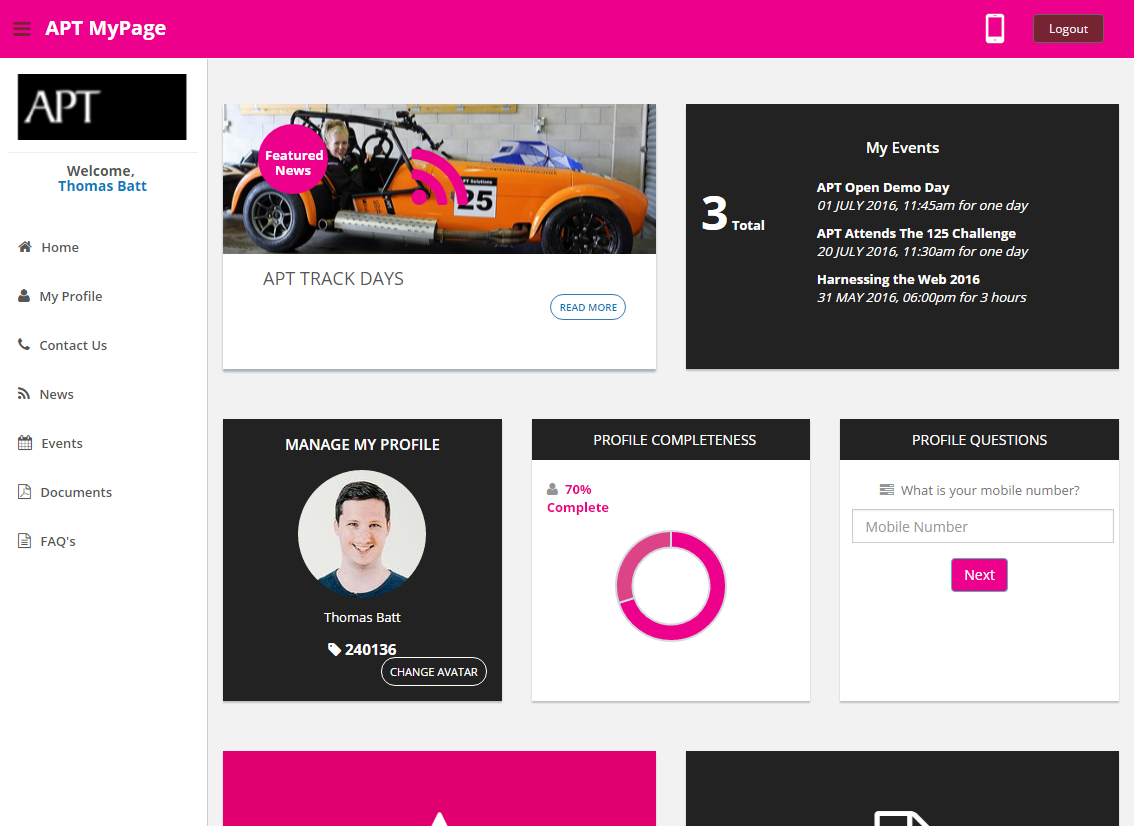Open Harnessing the Web 2016 event
1134x826 pixels.
coord(898,279)
